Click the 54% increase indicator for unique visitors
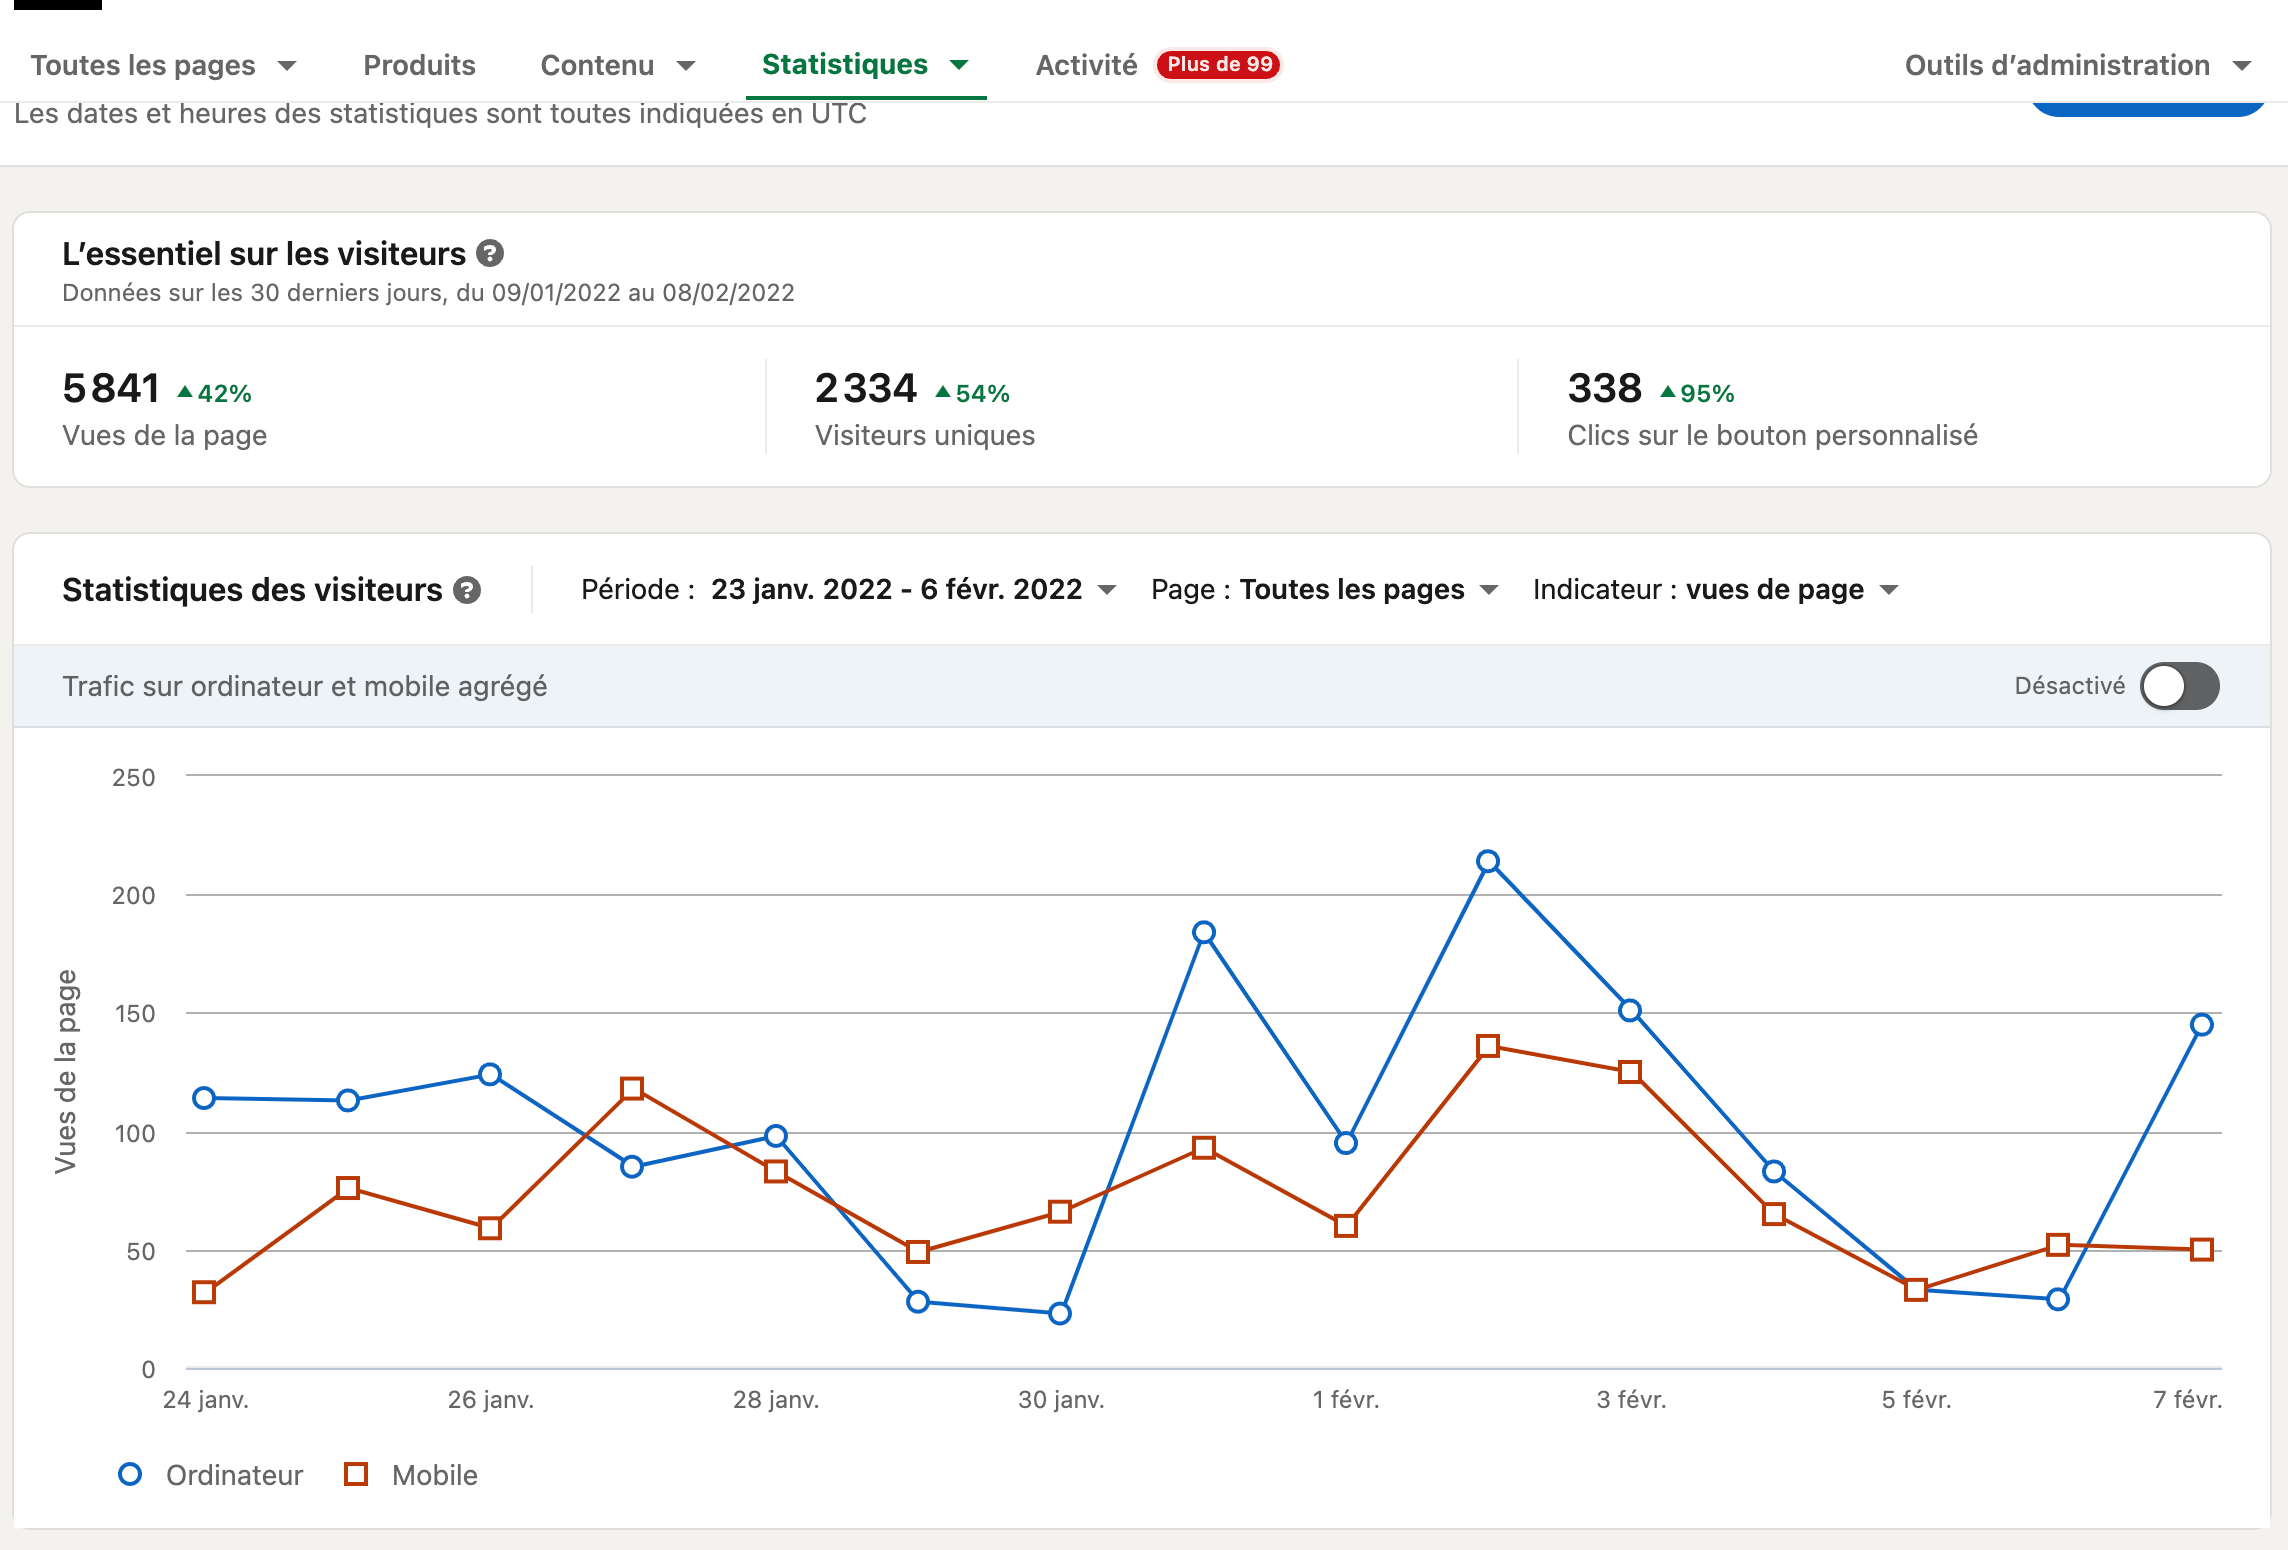2288x1550 pixels. 972,393
